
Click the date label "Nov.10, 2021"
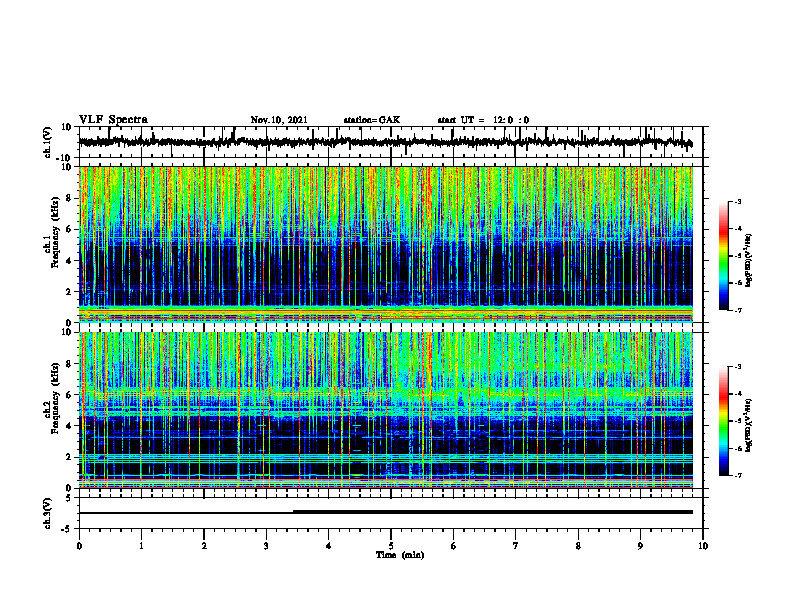(279, 120)
